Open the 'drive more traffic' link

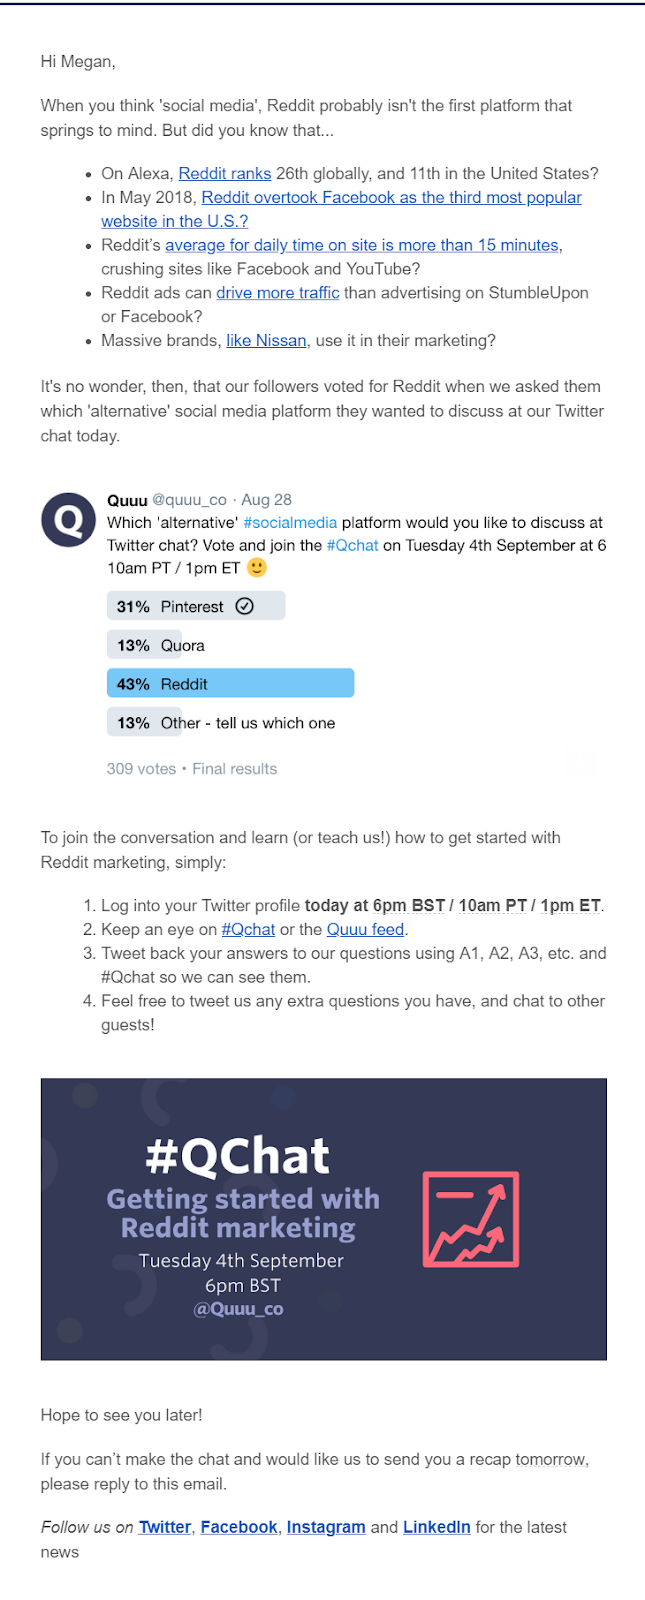tap(278, 293)
